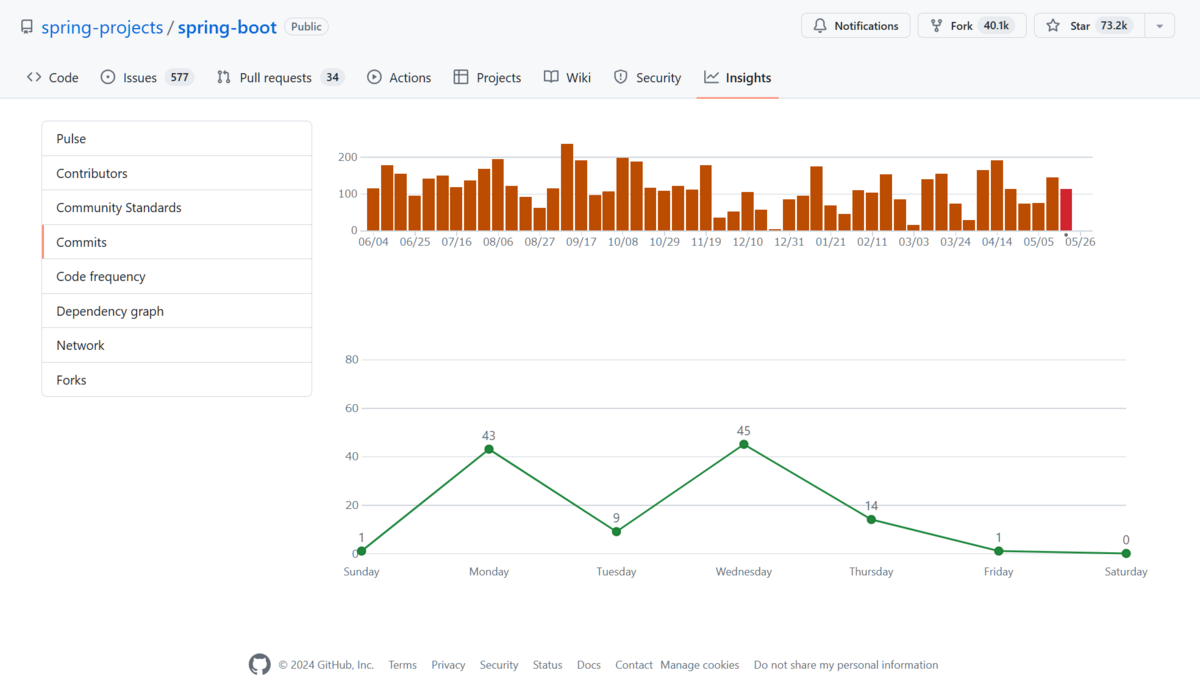Open the footer Security link

click(x=499, y=665)
